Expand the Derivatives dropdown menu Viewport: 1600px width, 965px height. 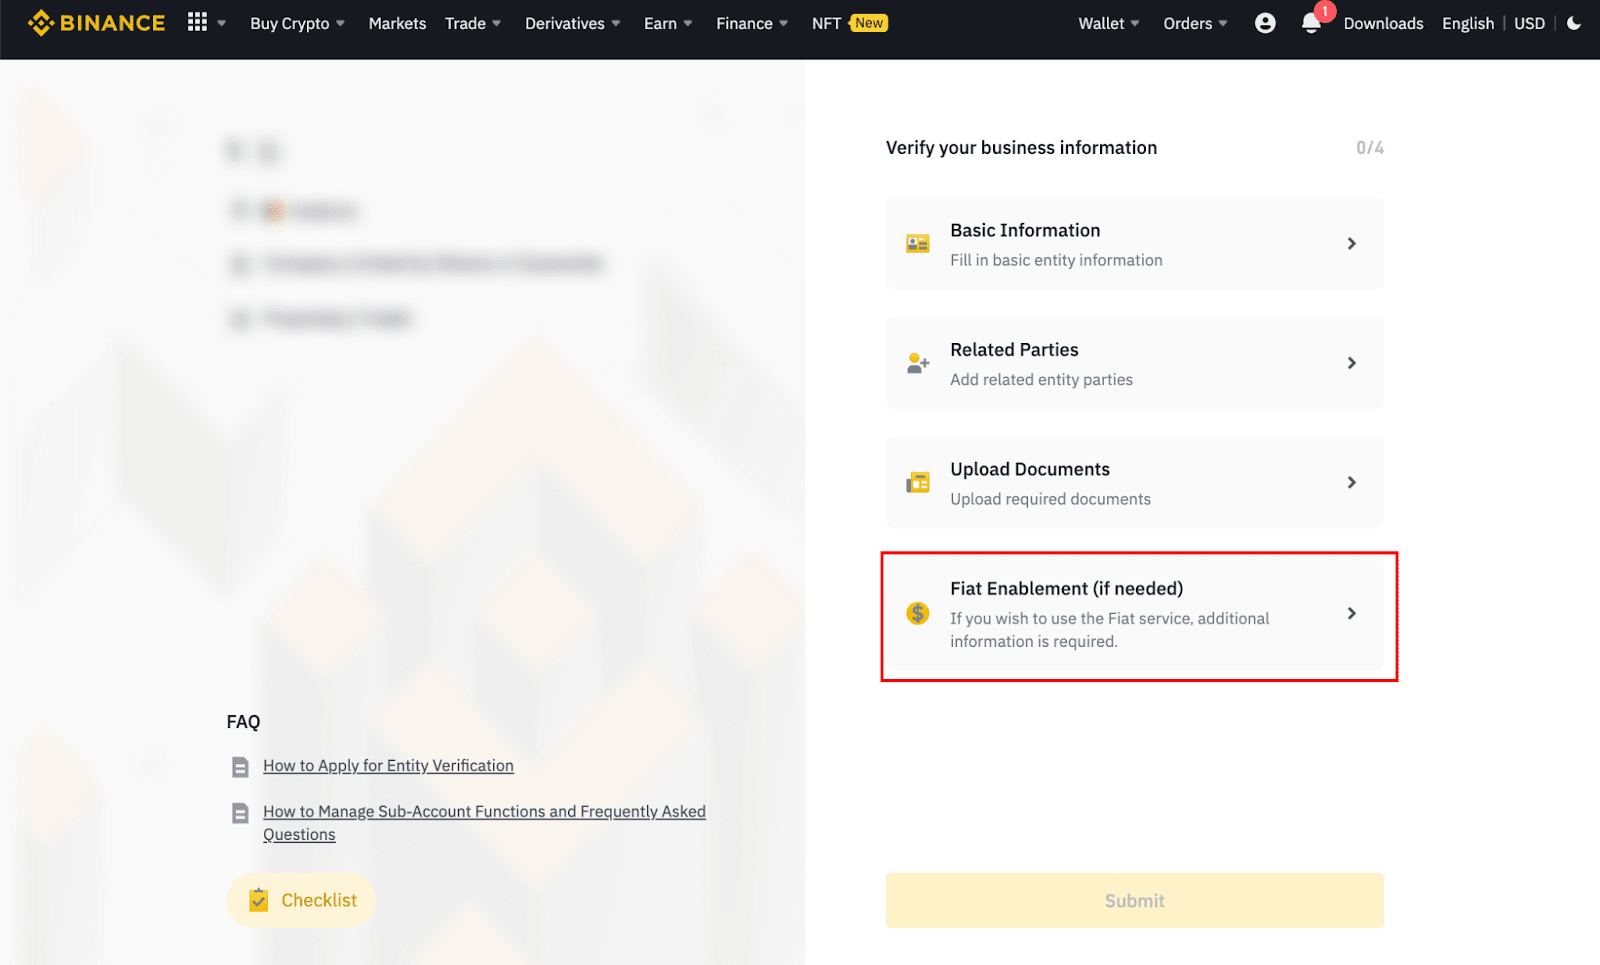573,23
